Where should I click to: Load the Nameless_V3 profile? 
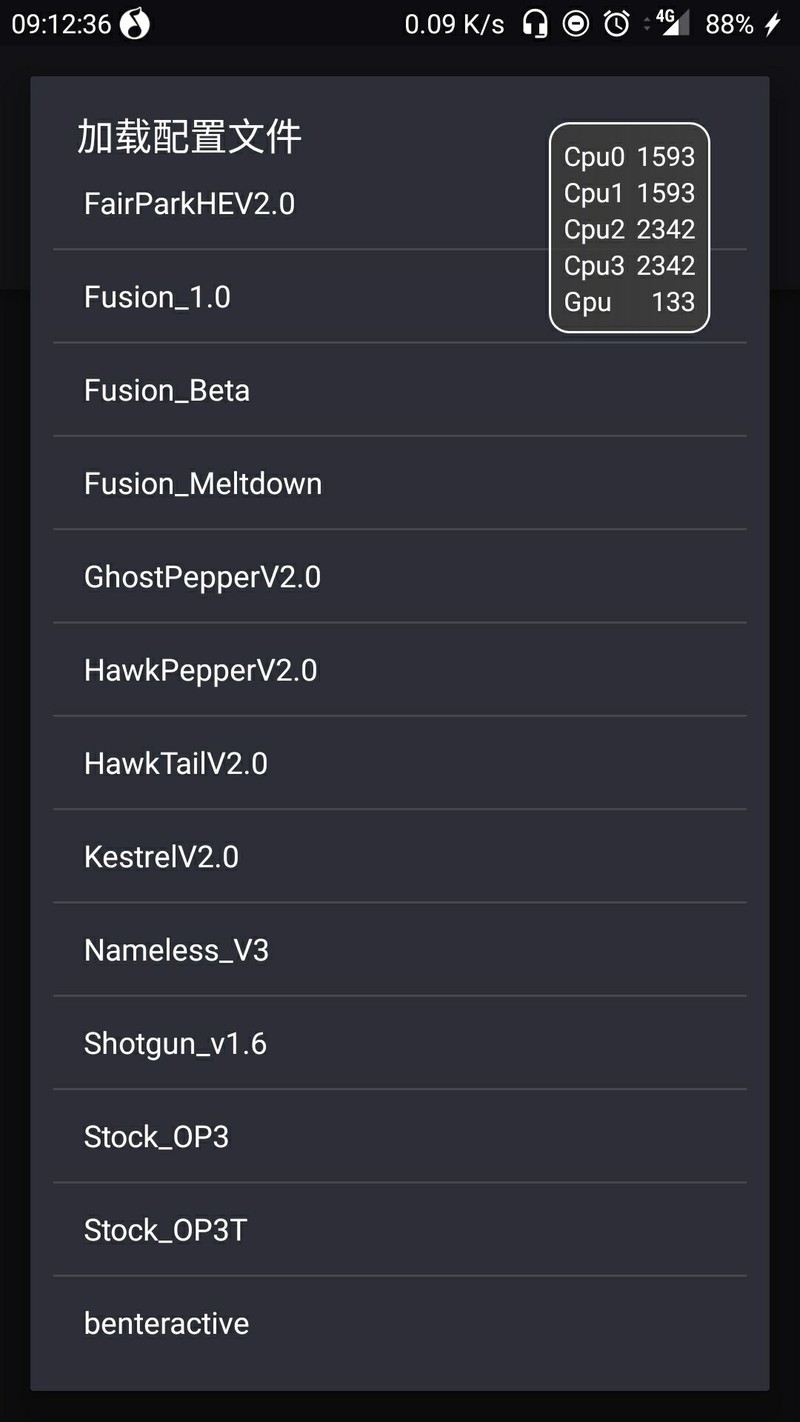pos(399,950)
